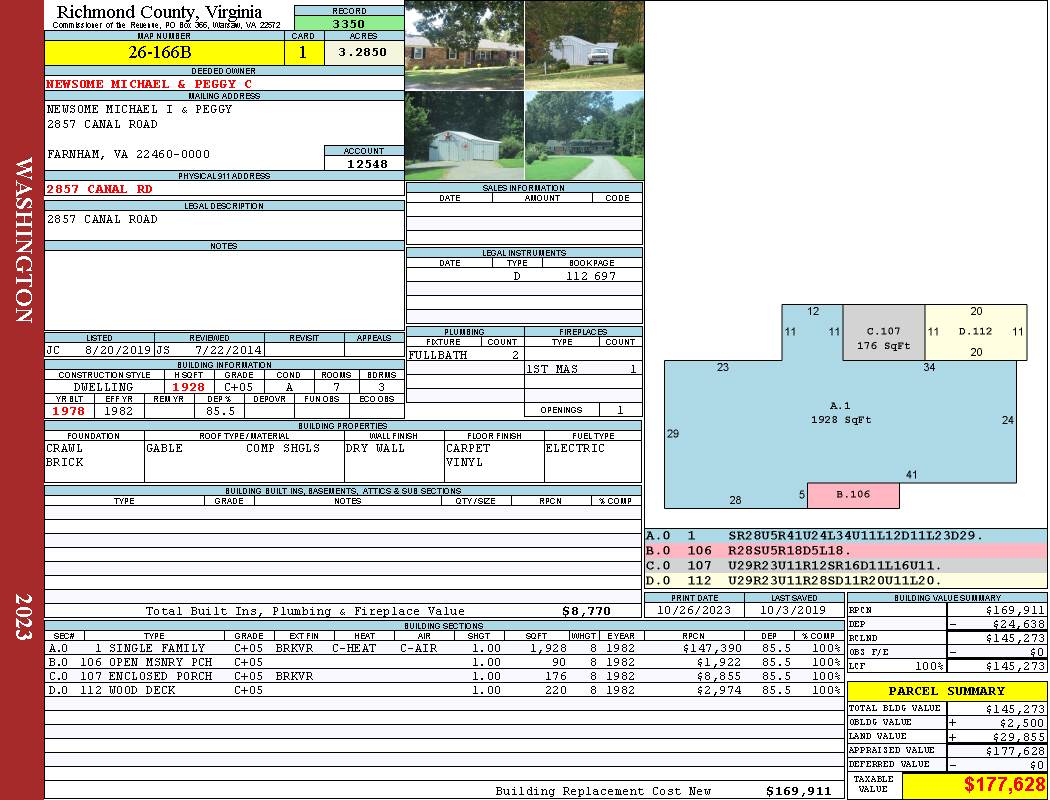
Task: Click the green record number 3350 field
Action: [x=349, y=23]
